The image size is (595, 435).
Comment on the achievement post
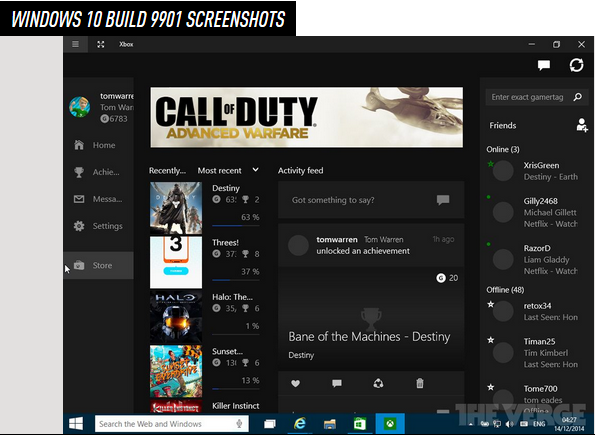[337, 383]
